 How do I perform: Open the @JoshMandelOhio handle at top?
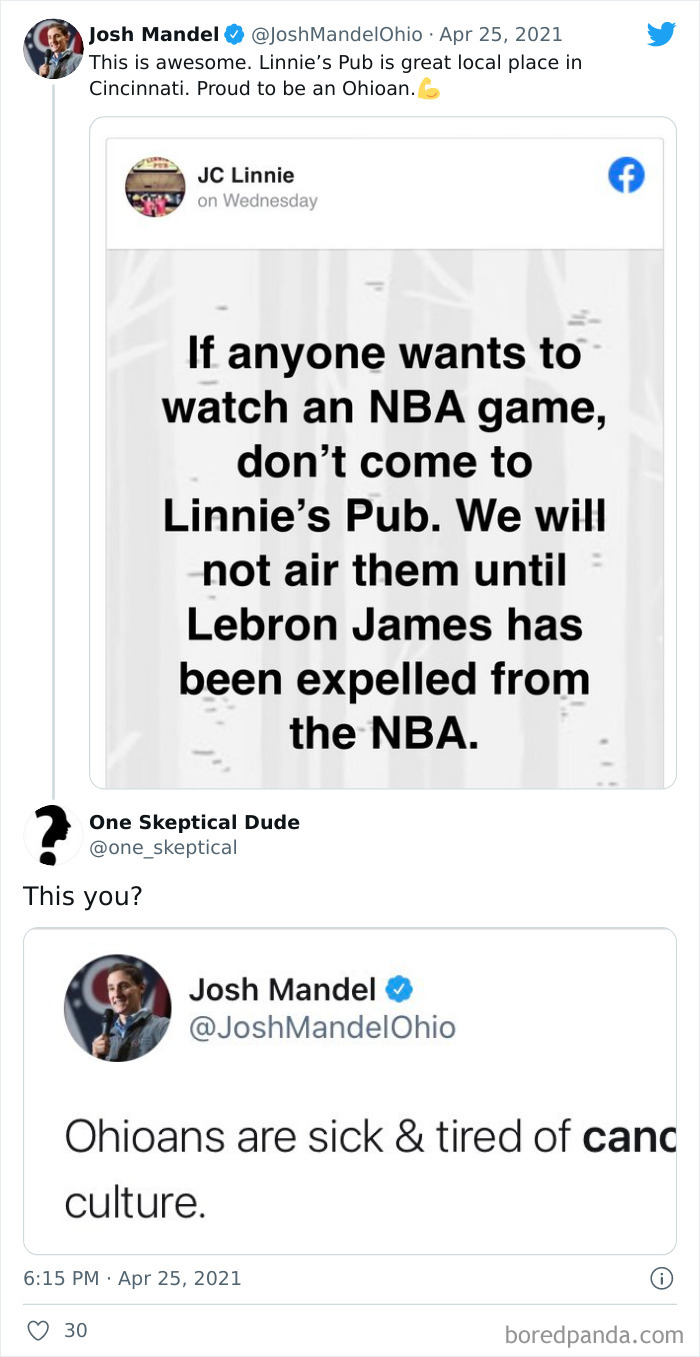[338, 35]
